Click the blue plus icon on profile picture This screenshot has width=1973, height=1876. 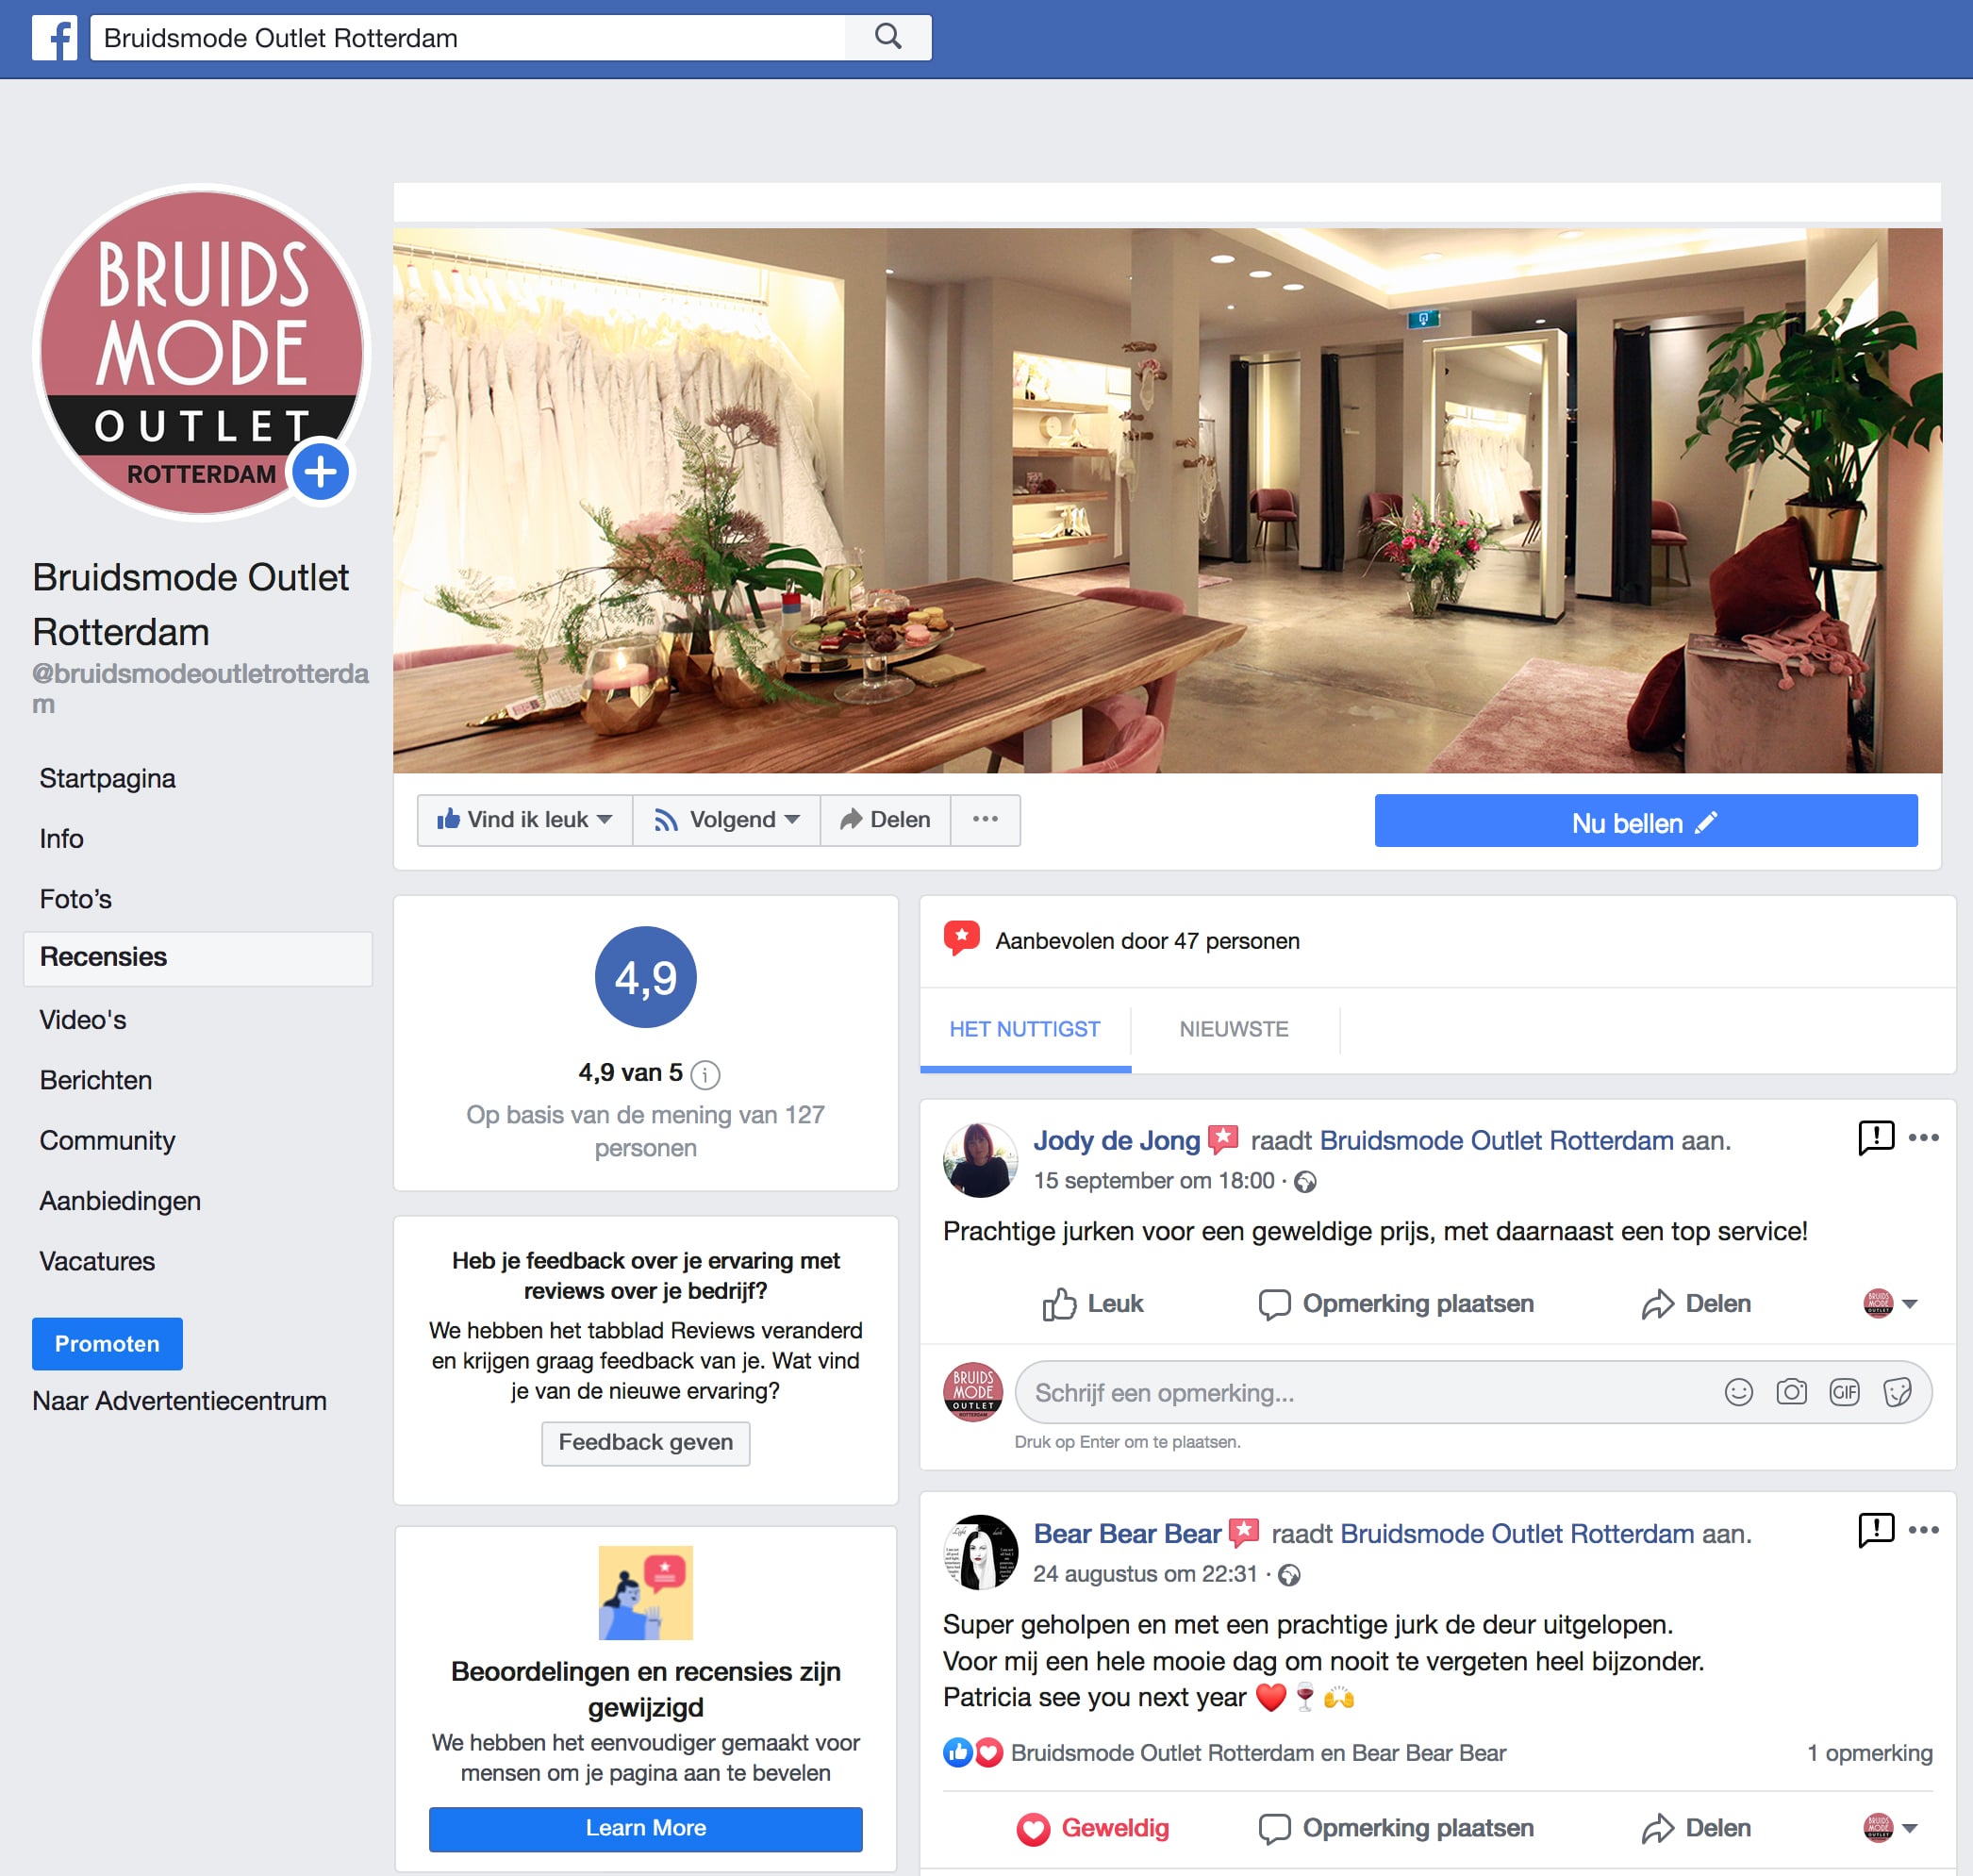click(x=320, y=471)
